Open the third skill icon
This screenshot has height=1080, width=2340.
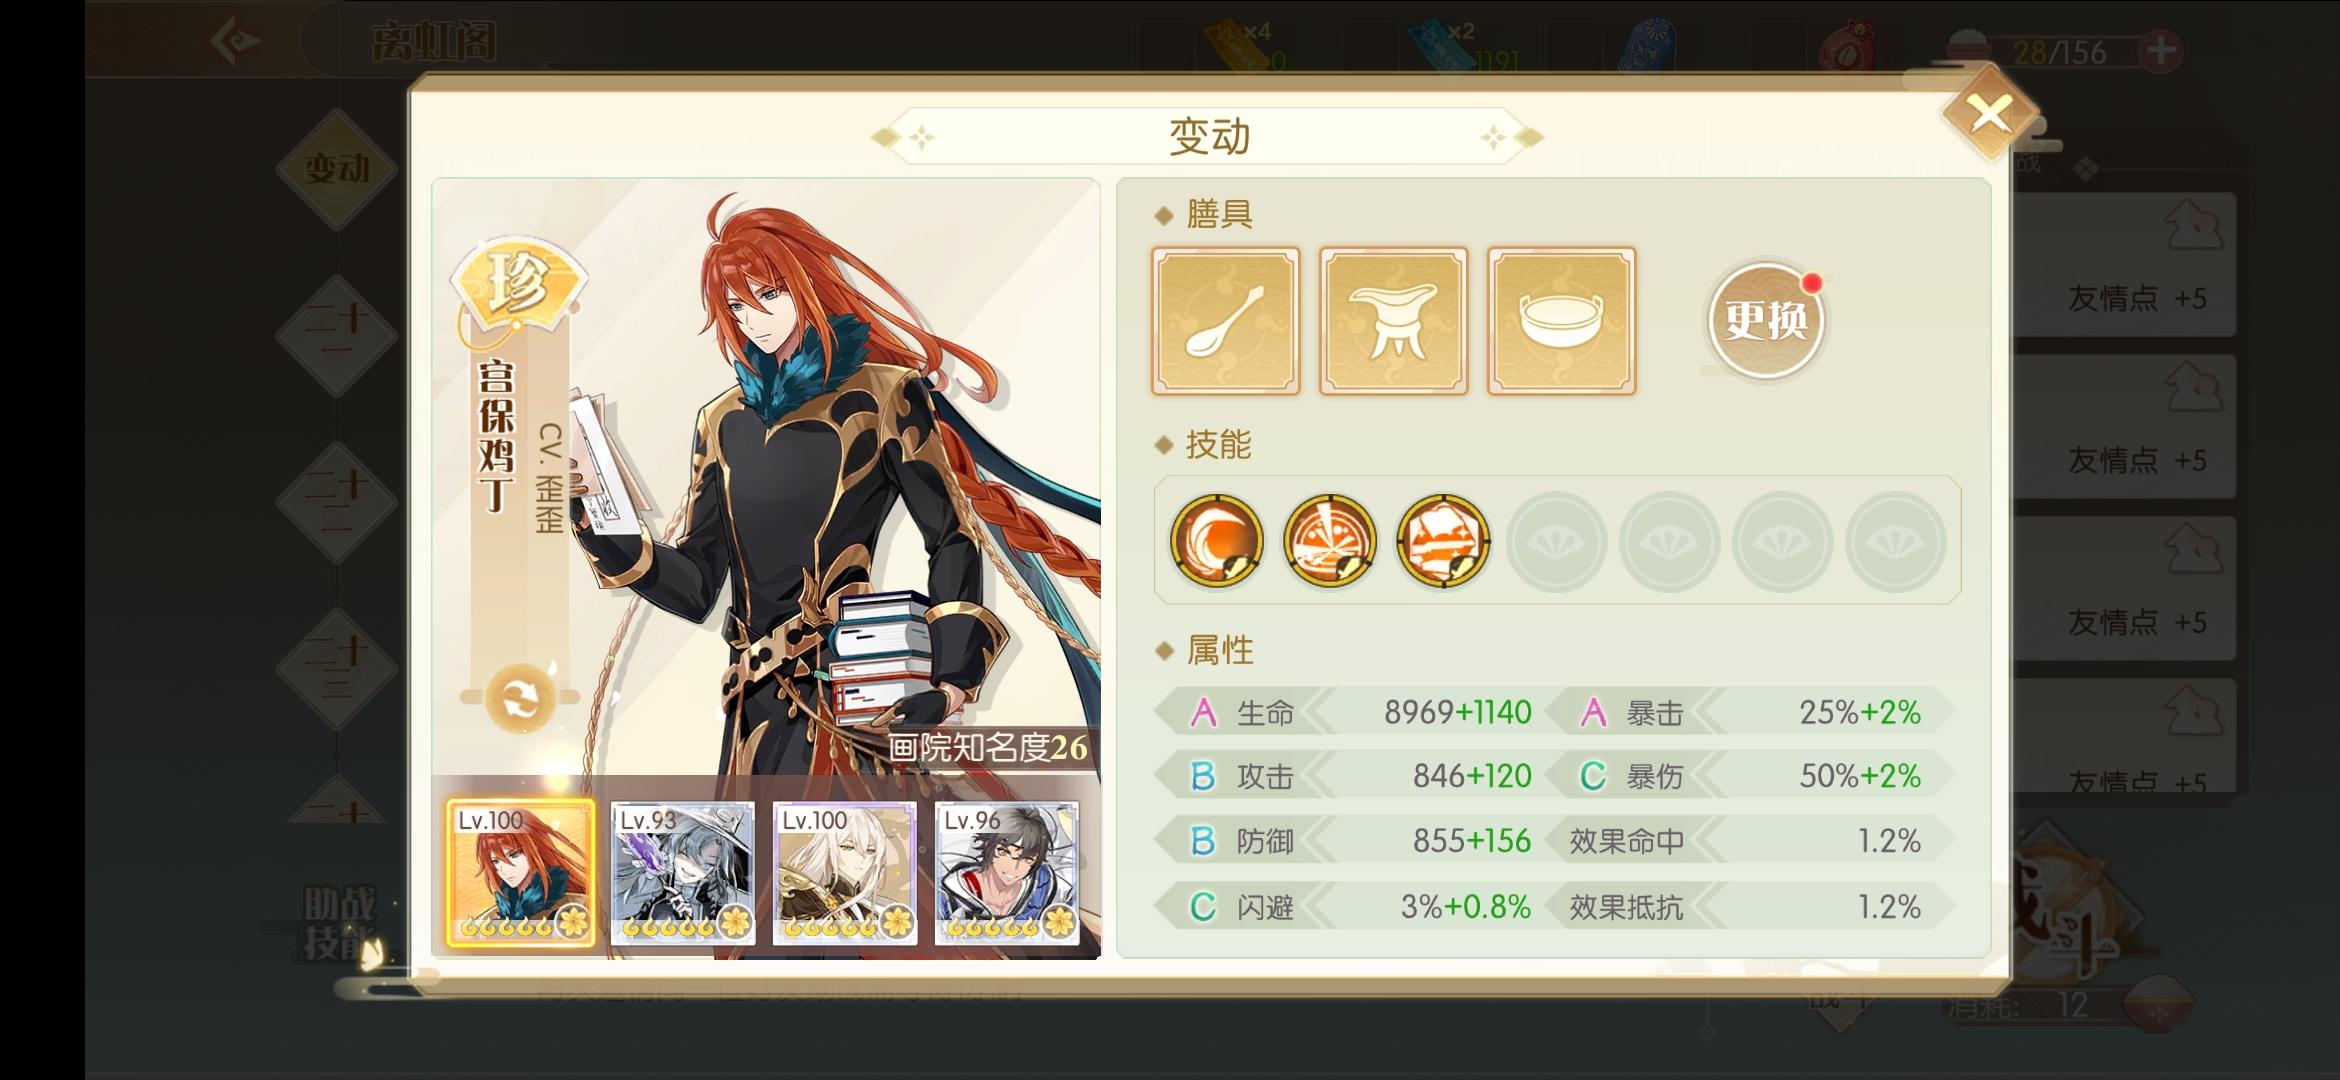(x=1443, y=541)
